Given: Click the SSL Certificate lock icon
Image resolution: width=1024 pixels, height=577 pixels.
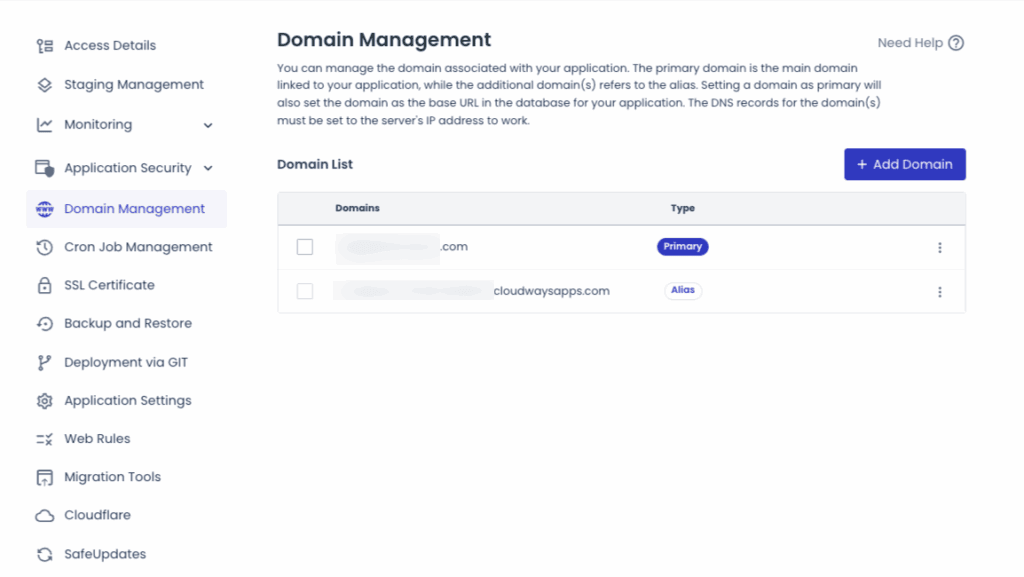Looking at the screenshot, I should coord(44,286).
